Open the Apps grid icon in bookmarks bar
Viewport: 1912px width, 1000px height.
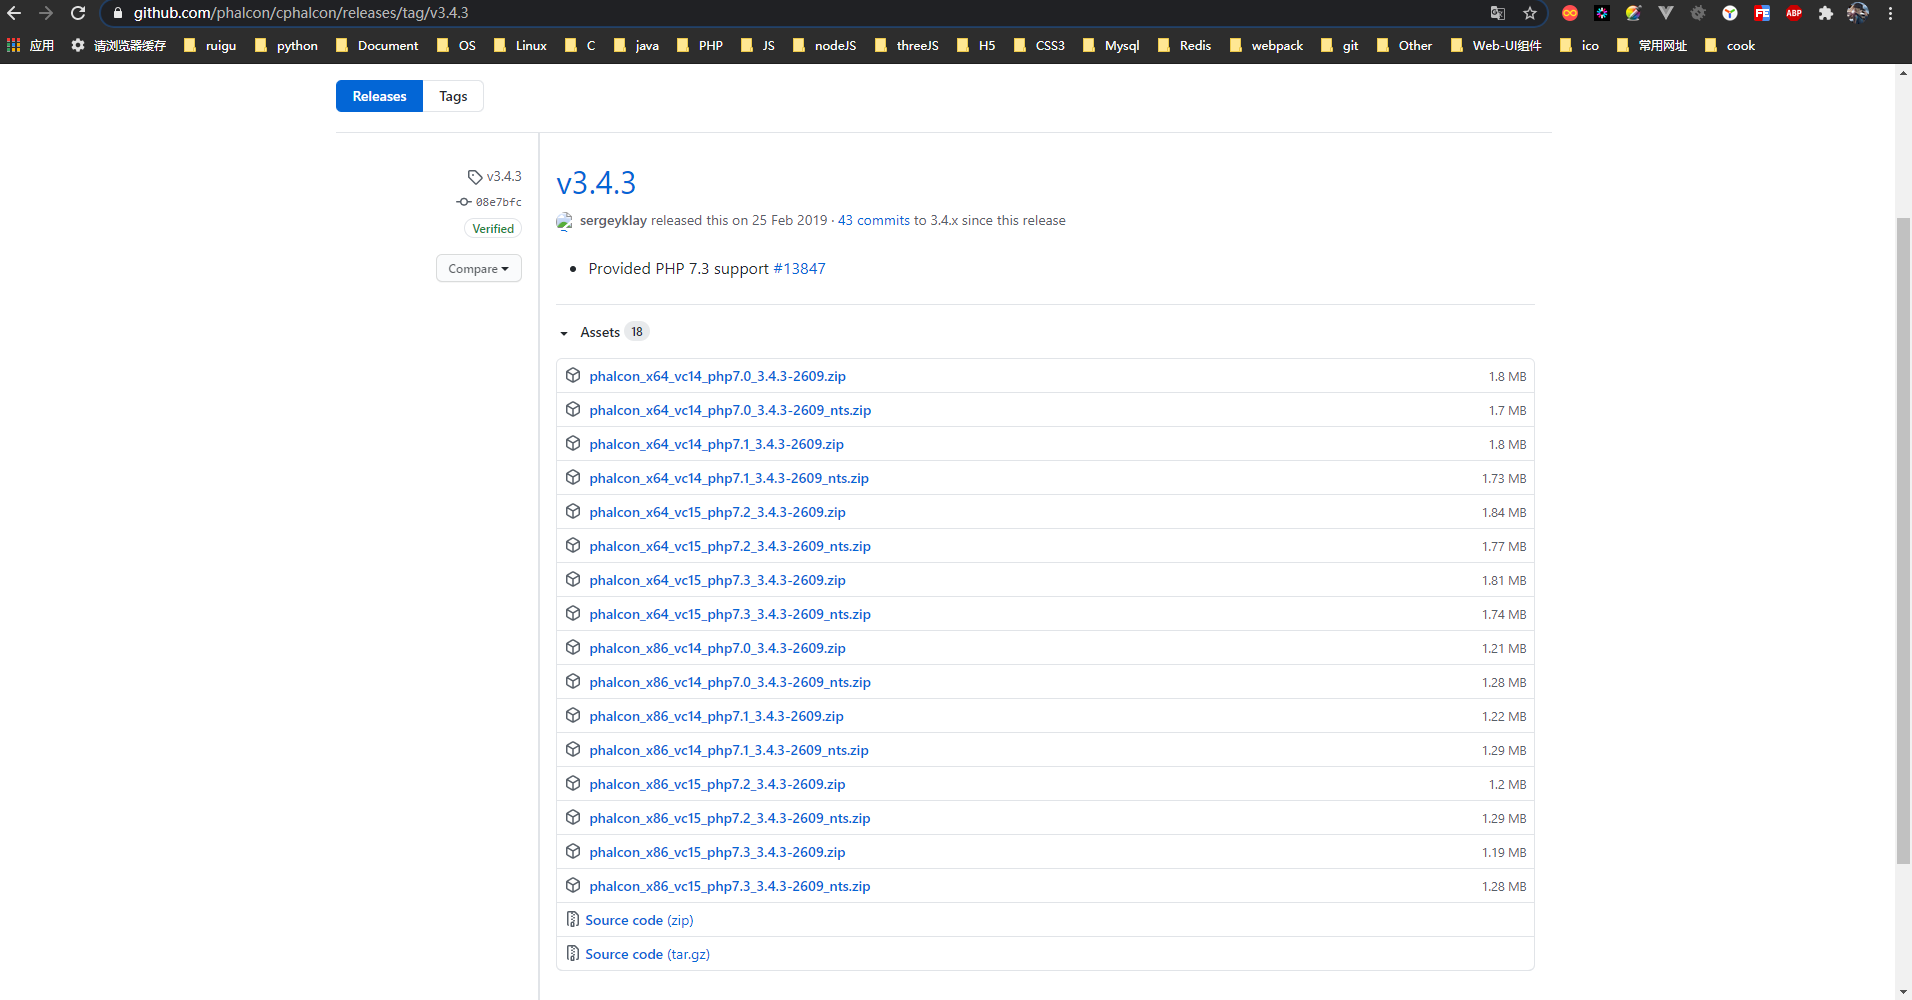coord(14,45)
